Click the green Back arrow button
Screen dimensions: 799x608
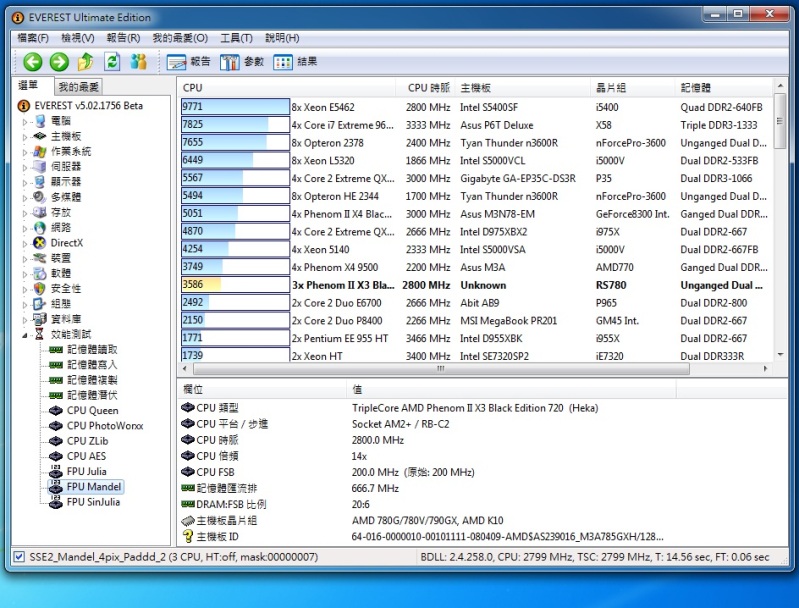33,62
